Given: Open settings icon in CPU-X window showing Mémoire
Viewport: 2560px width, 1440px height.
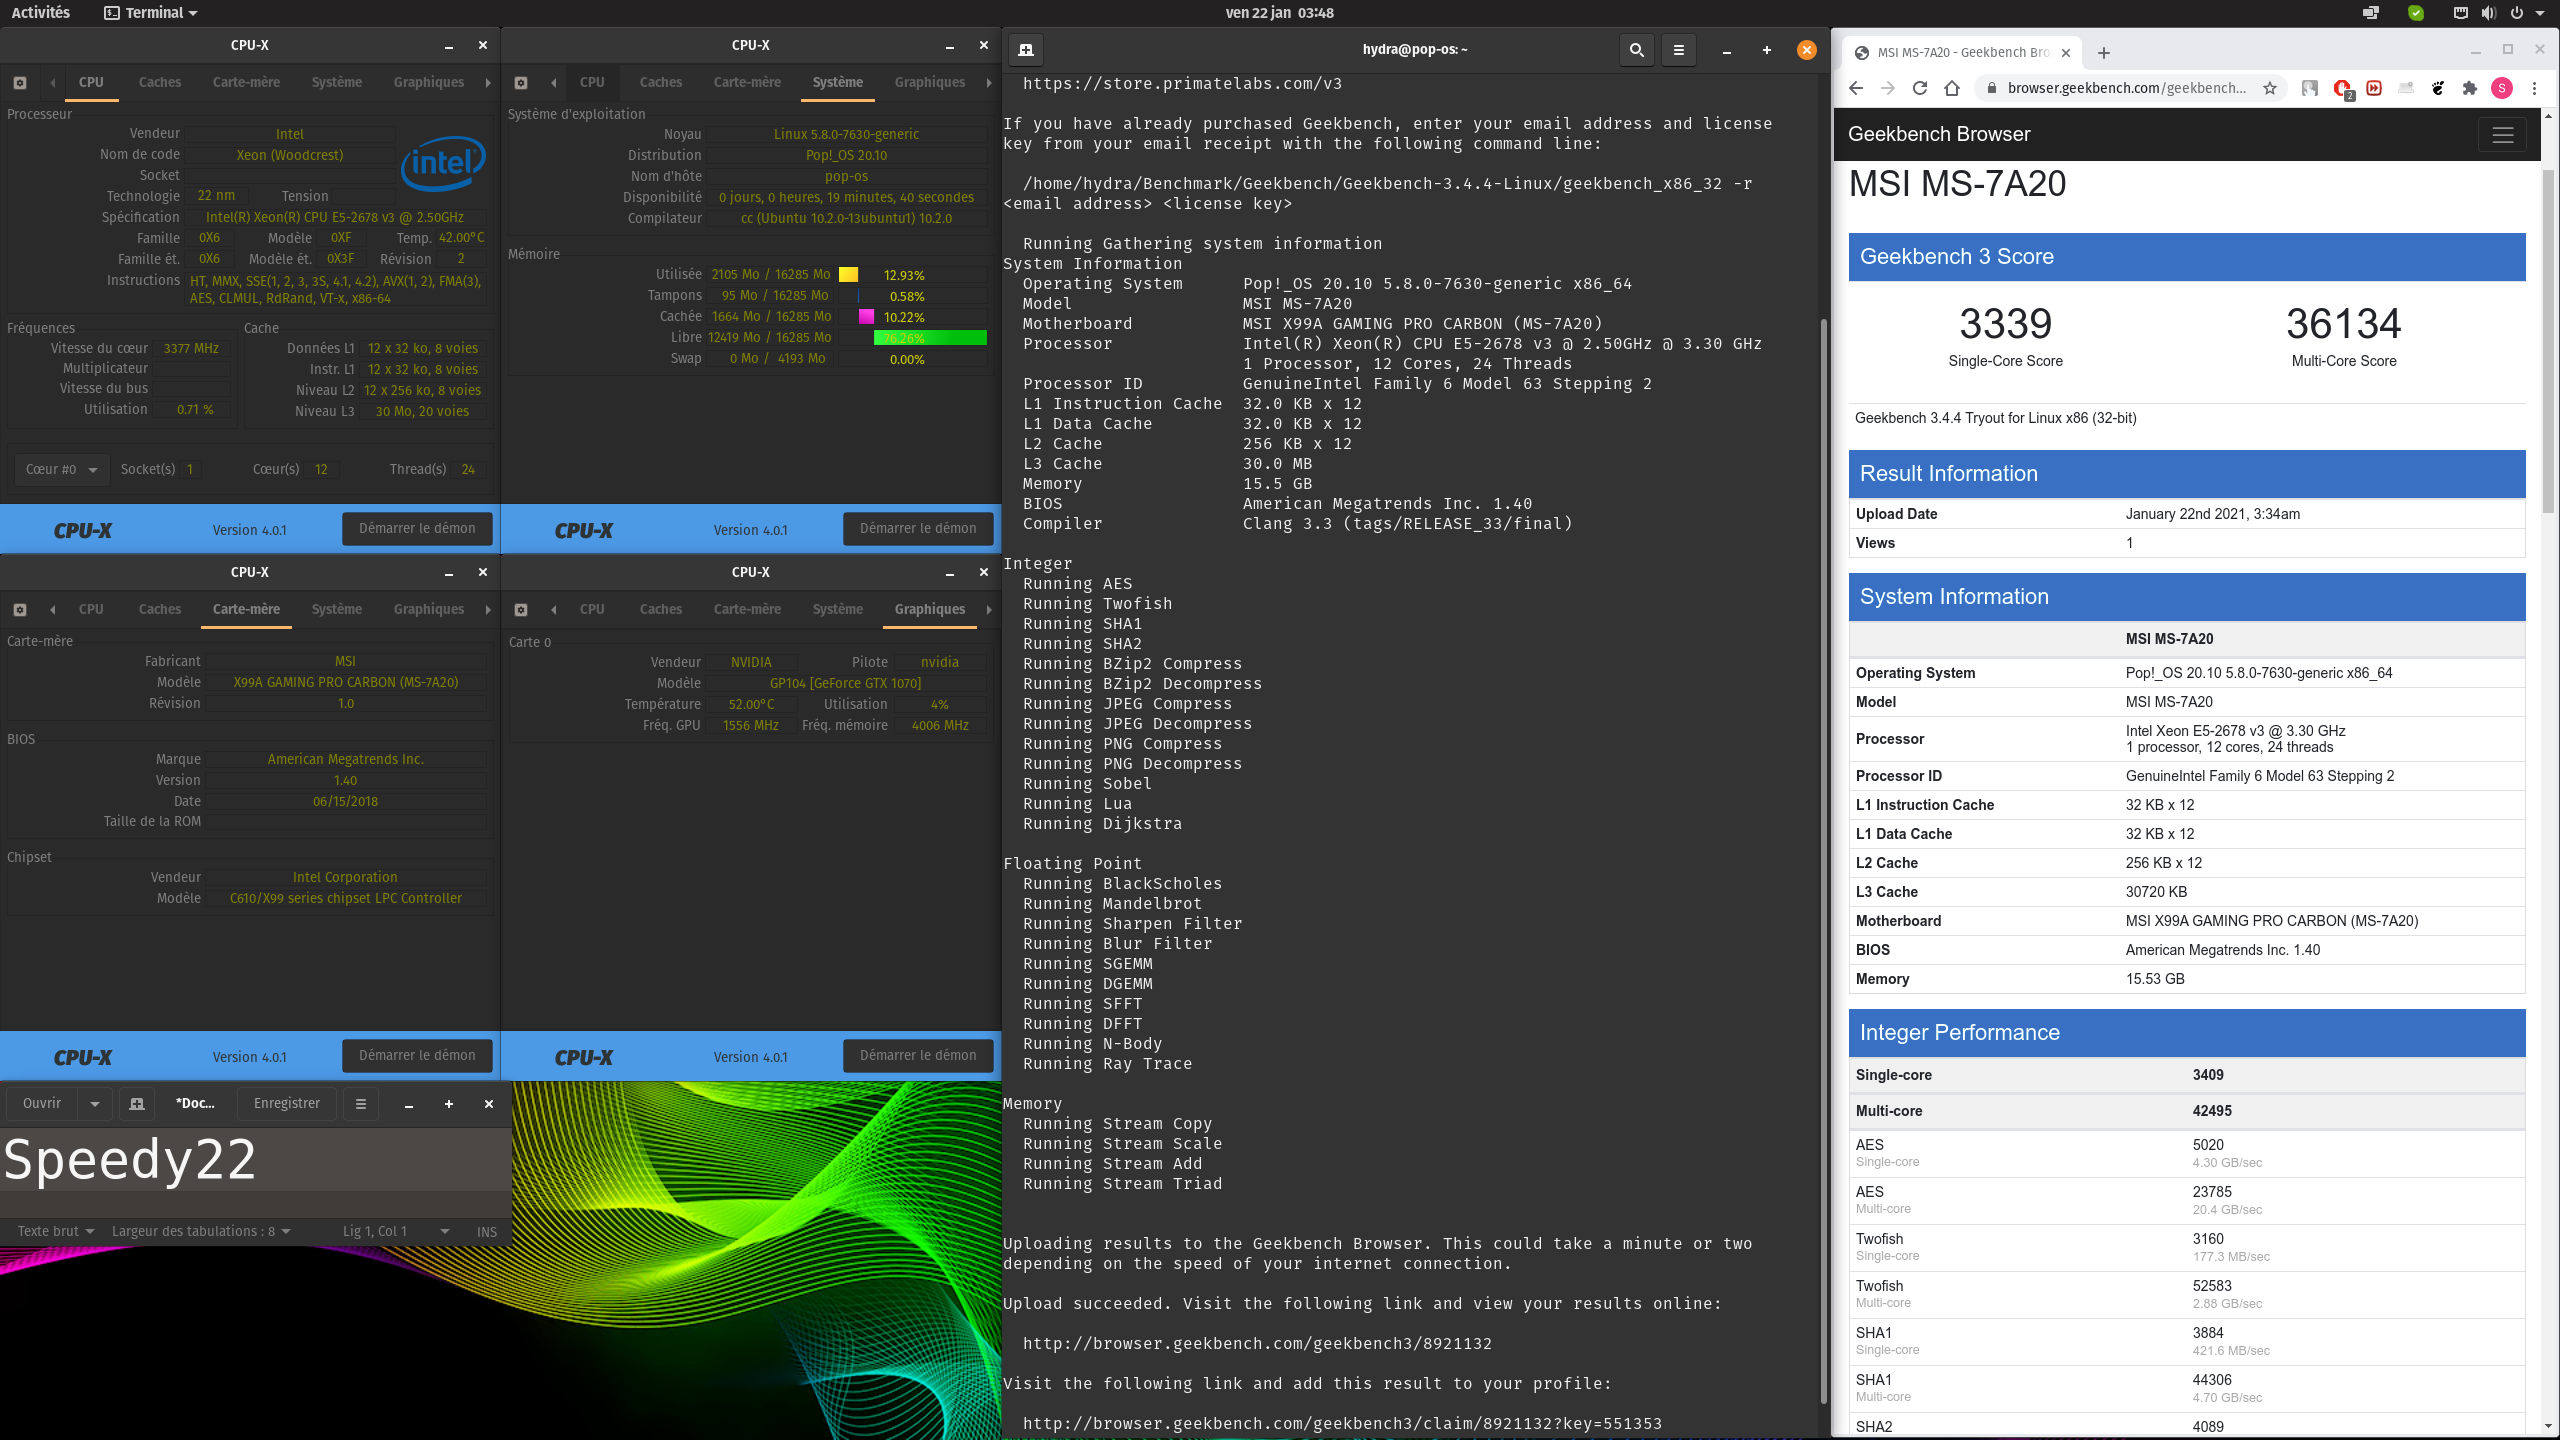Looking at the screenshot, I should (x=521, y=82).
